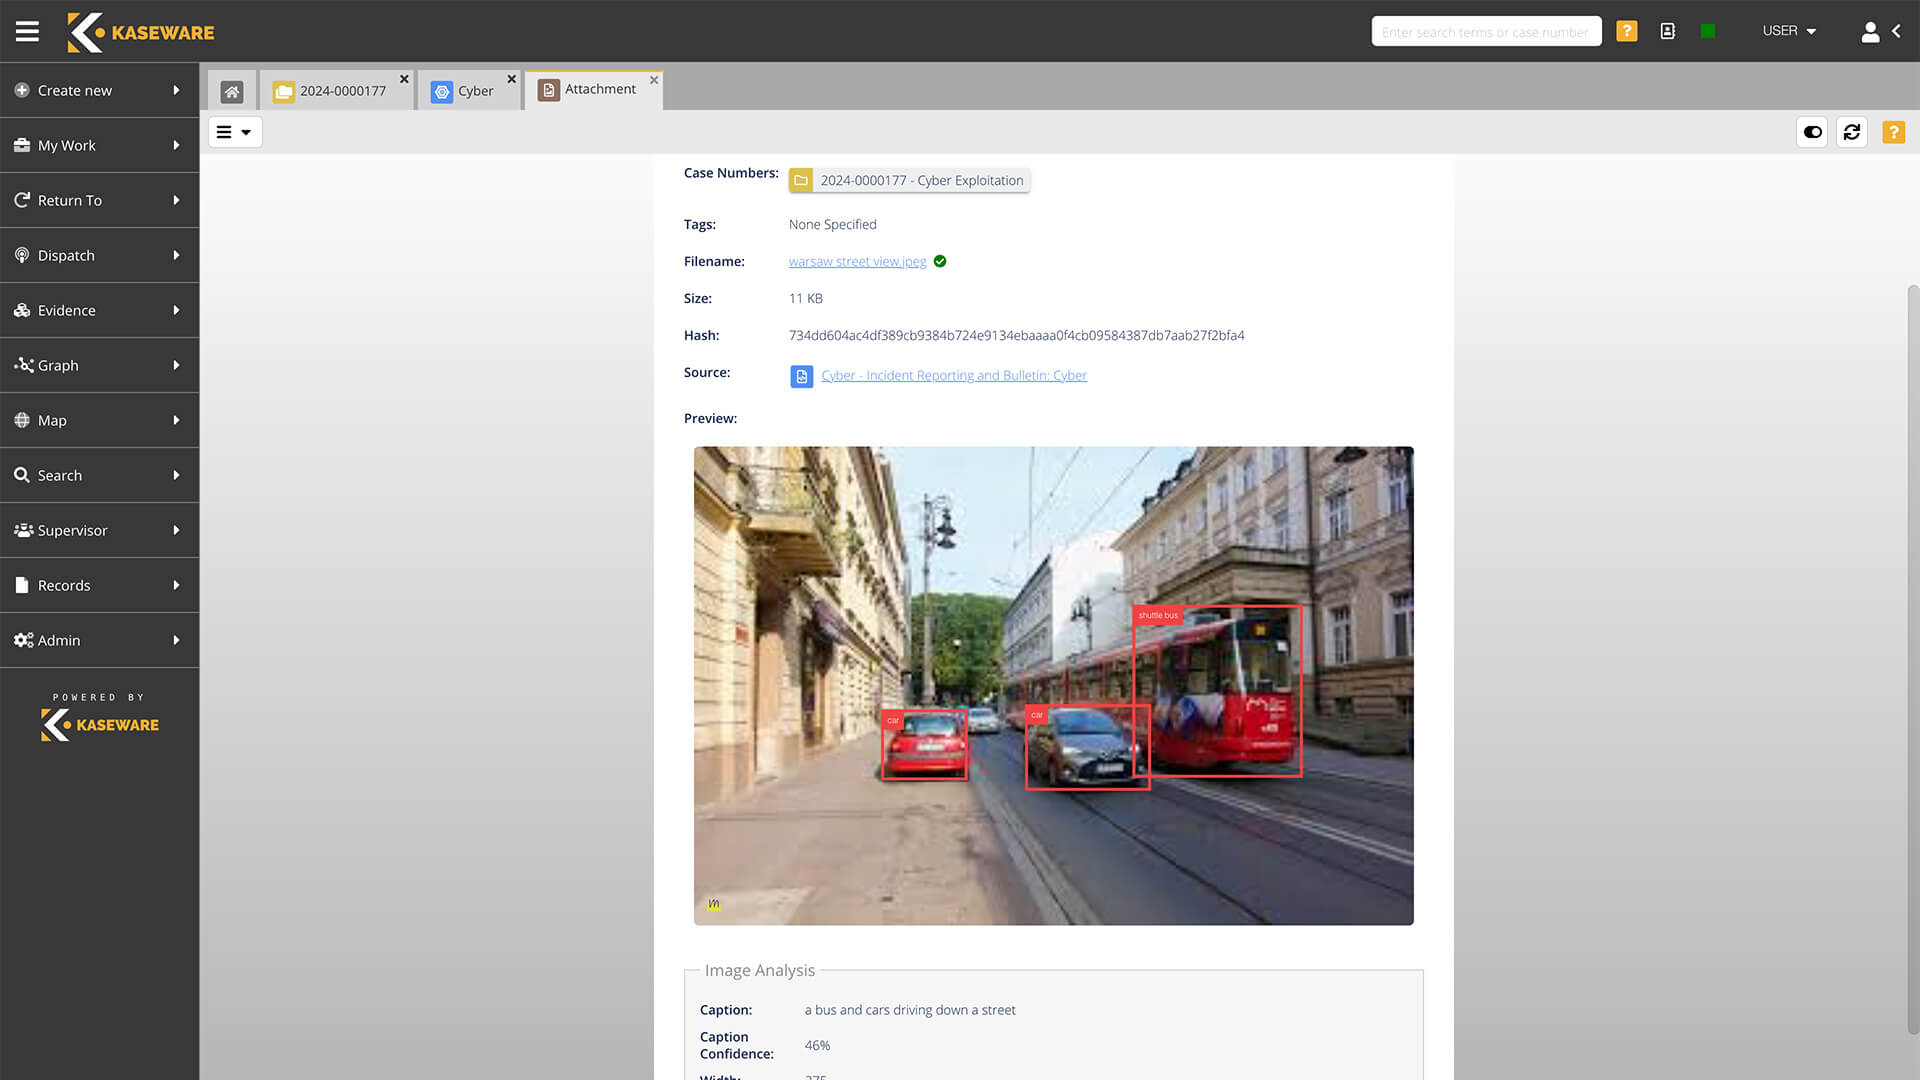Click the green status indicator

(x=1708, y=31)
